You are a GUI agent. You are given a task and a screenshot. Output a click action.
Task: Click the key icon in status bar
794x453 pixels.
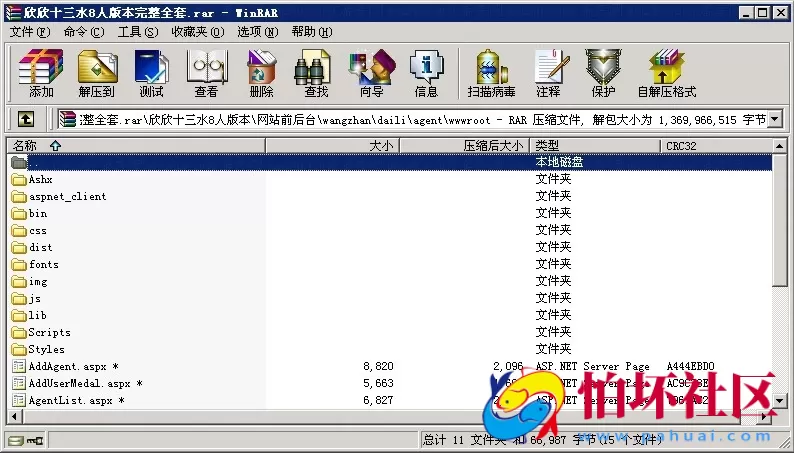35,440
